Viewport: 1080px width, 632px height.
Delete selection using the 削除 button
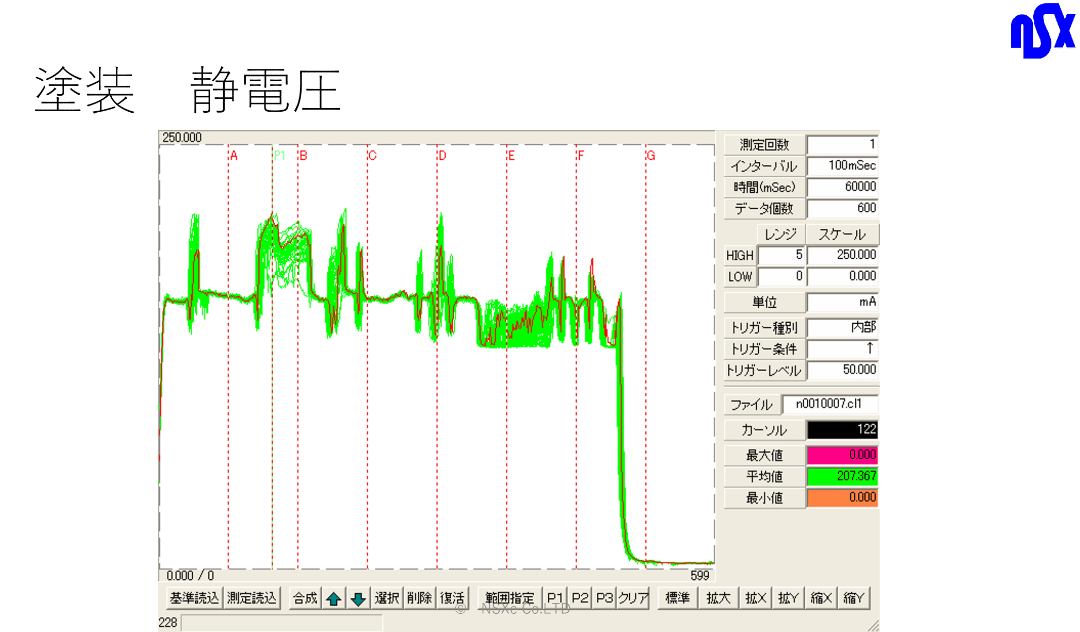[x=419, y=598]
